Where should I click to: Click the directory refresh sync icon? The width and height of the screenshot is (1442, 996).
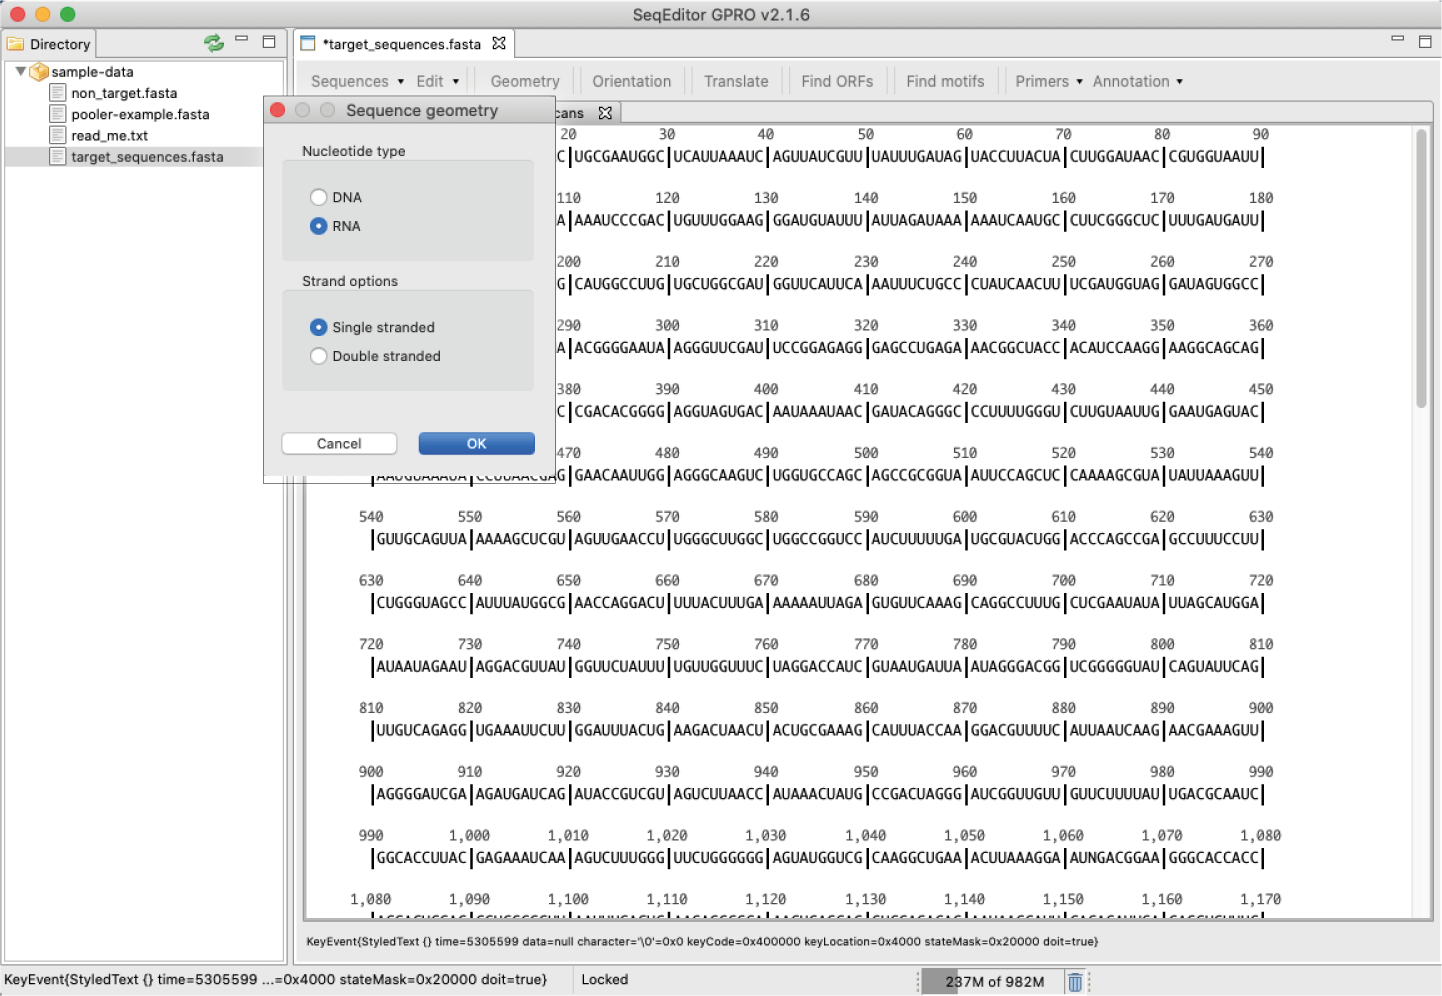pos(213,43)
